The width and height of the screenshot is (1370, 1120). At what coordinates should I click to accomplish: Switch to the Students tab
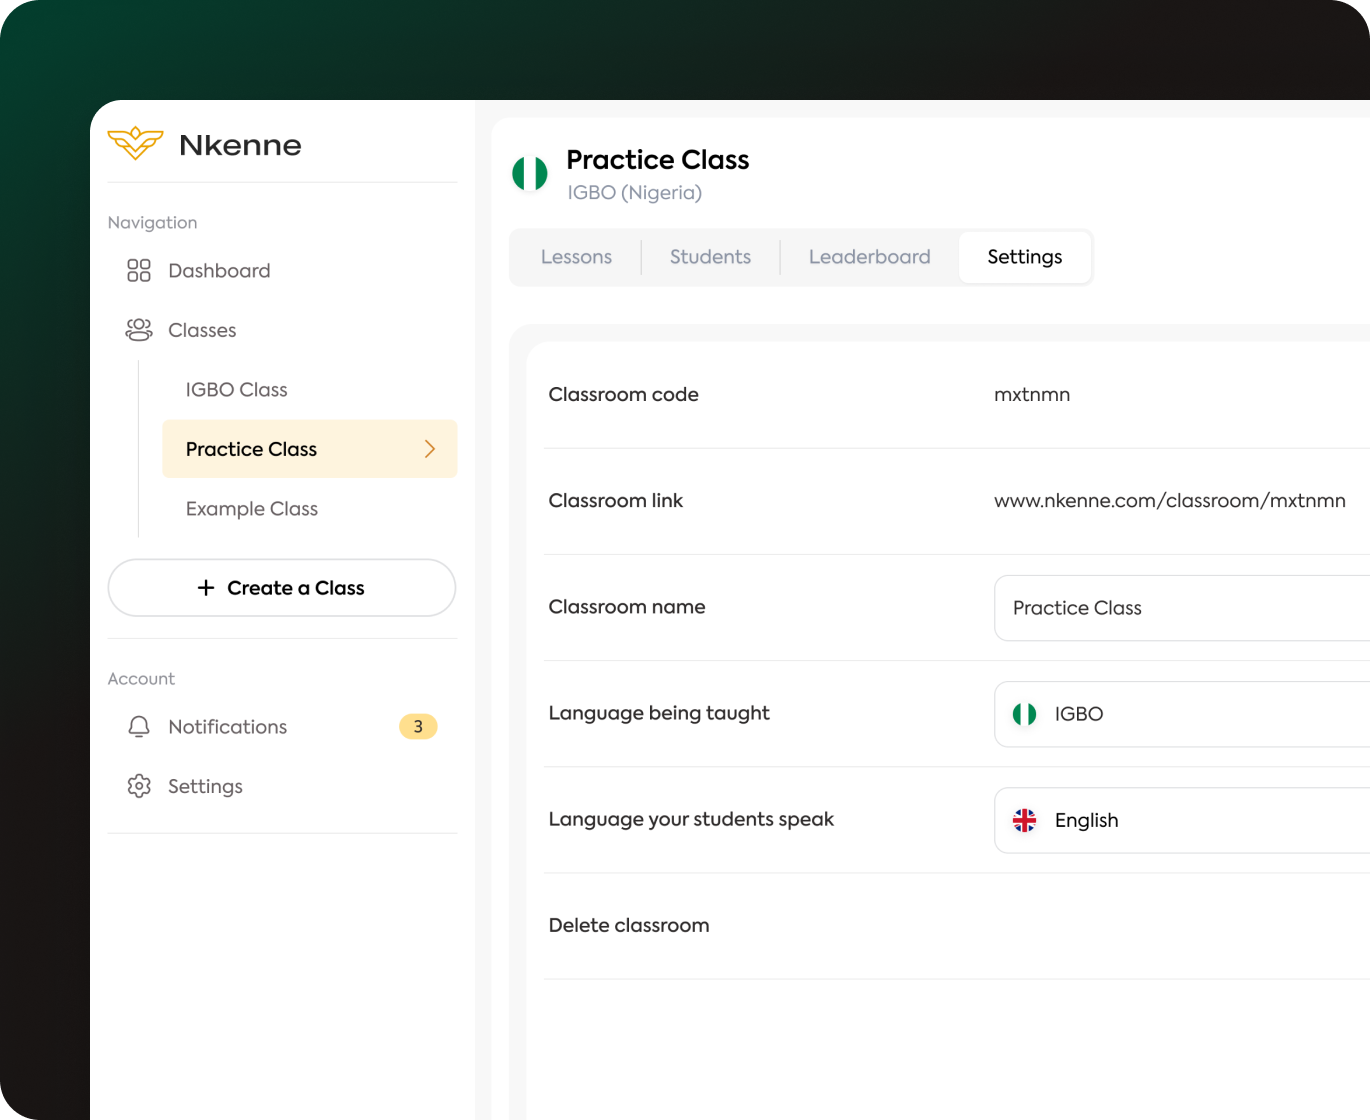(x=710, y=257)
